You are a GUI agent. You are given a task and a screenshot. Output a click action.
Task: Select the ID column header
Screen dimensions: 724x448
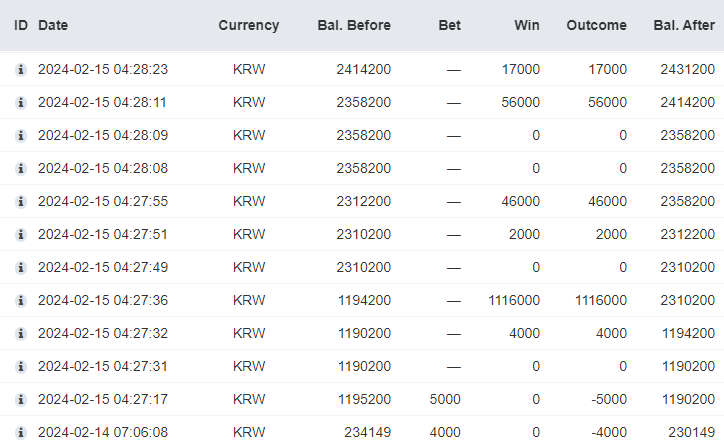click(x=21, y=25)
